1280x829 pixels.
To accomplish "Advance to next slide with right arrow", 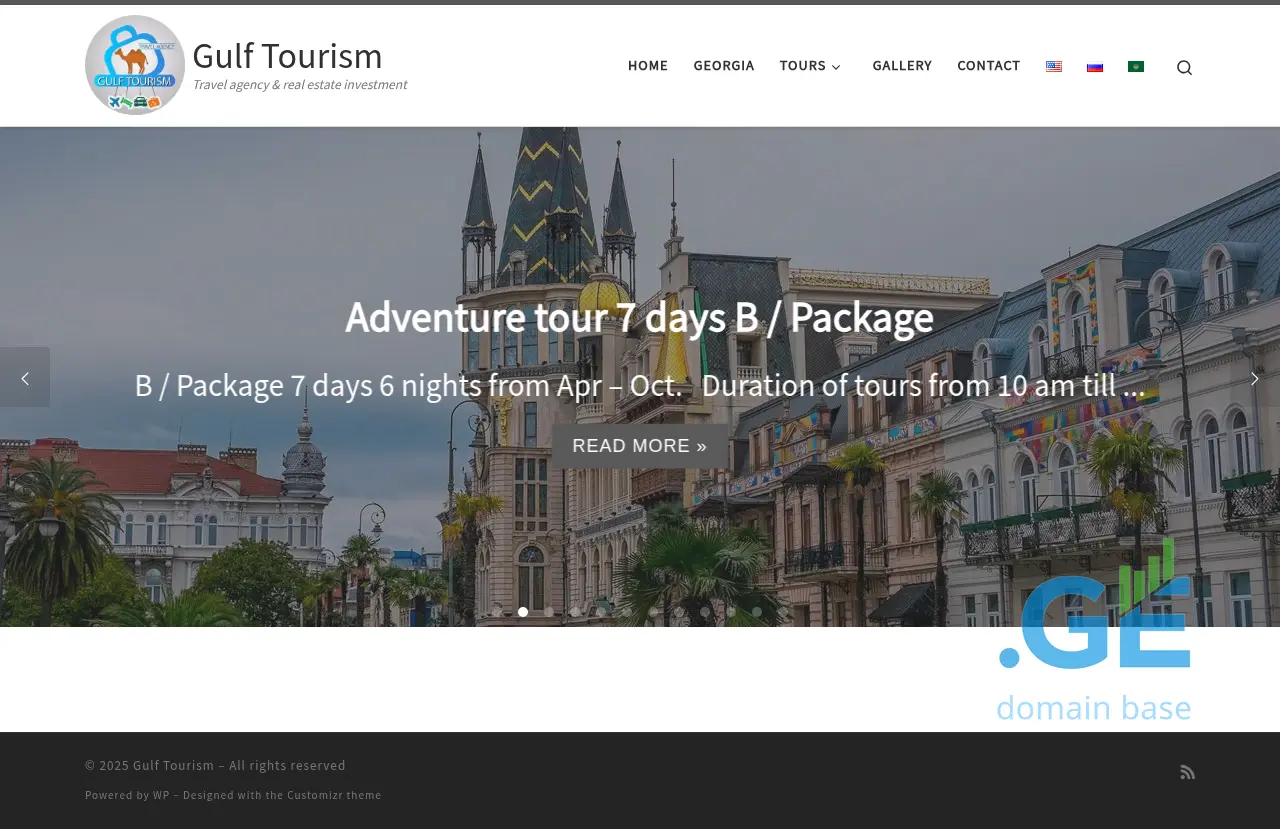I will [x=1254, y=378].
